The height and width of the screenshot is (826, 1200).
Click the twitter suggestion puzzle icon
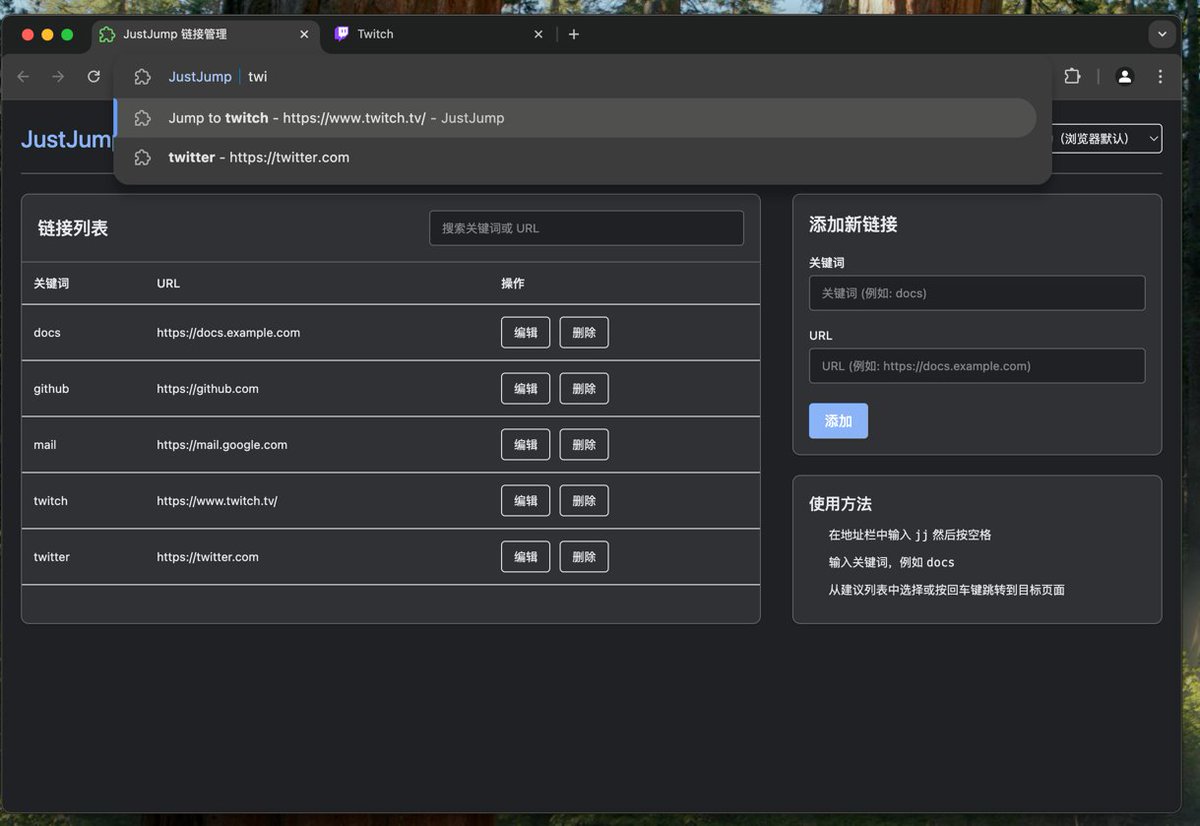pyautogui.click(x=143, y=157)
